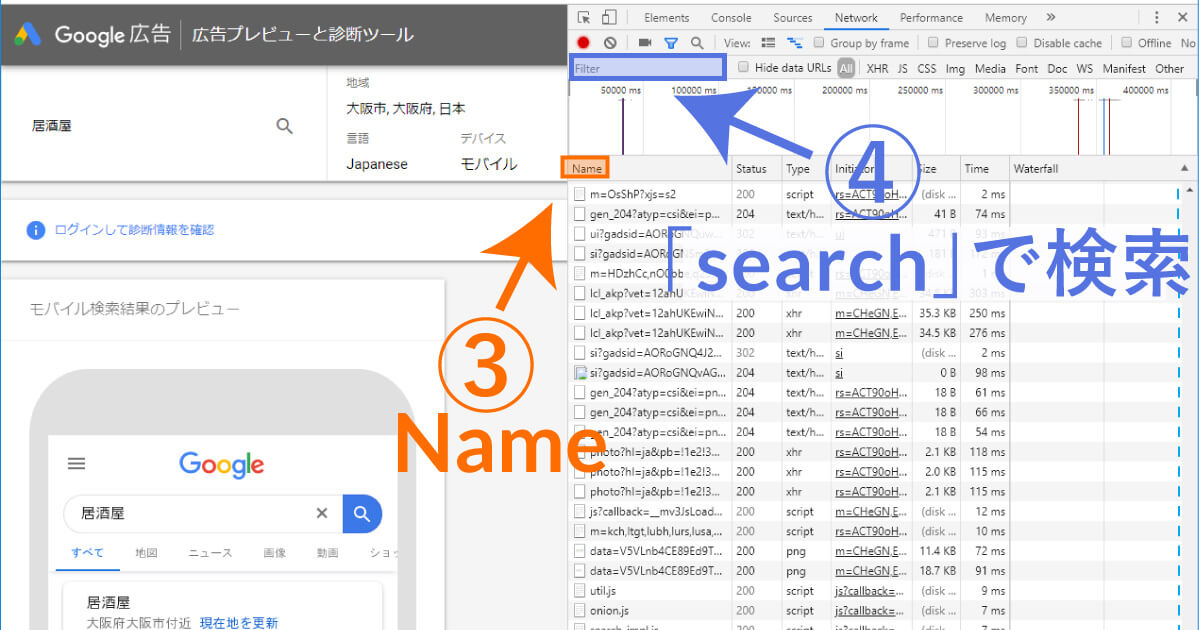Open network search magnifier icon in DevTools

click(x=697, y=43)
